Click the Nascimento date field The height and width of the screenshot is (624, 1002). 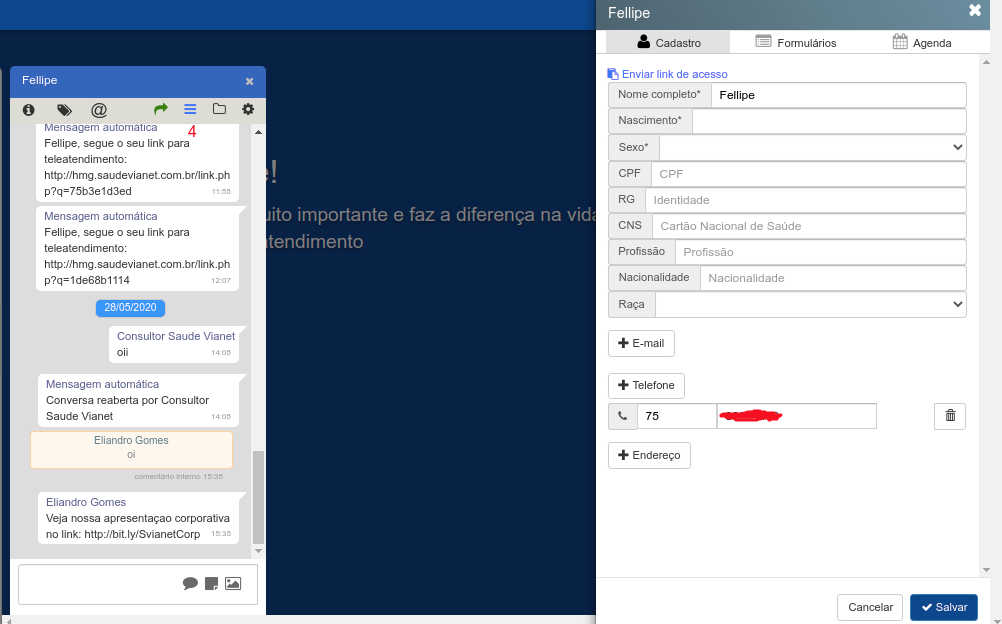click(x=829, y=121)
